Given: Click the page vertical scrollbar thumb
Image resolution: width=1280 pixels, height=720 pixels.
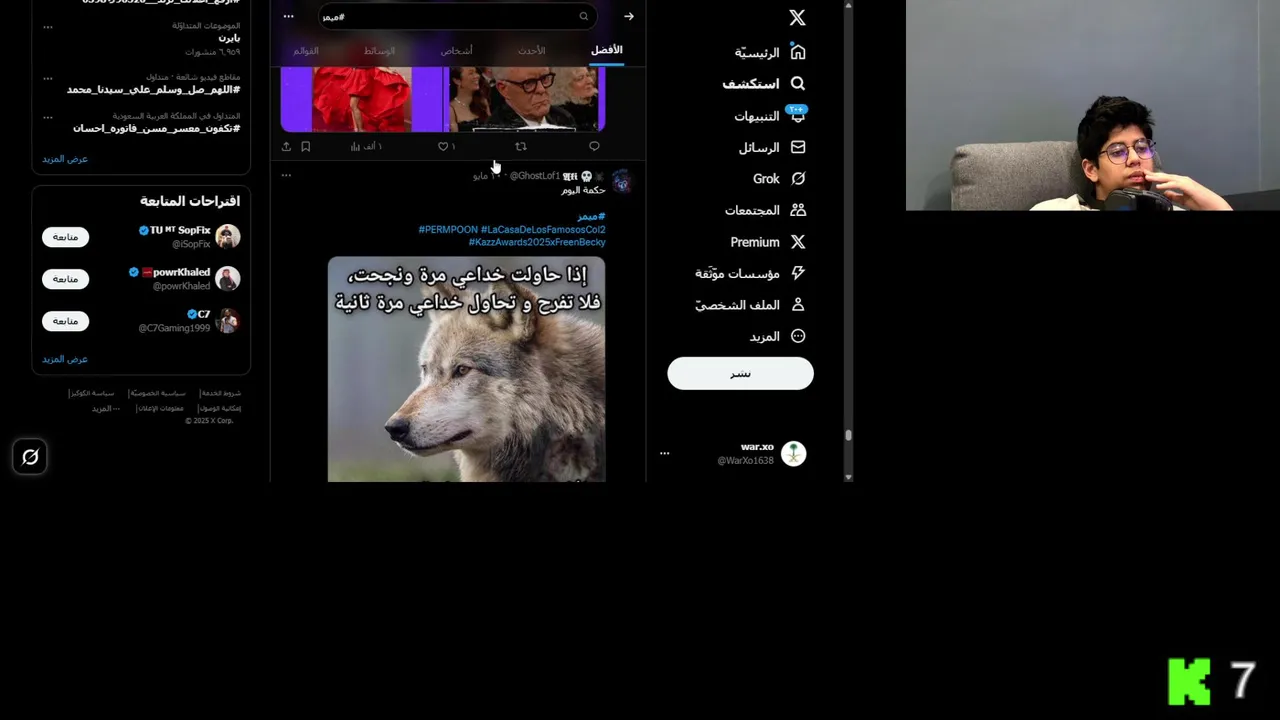Looking at the screenshot, I should coord(848,435).
